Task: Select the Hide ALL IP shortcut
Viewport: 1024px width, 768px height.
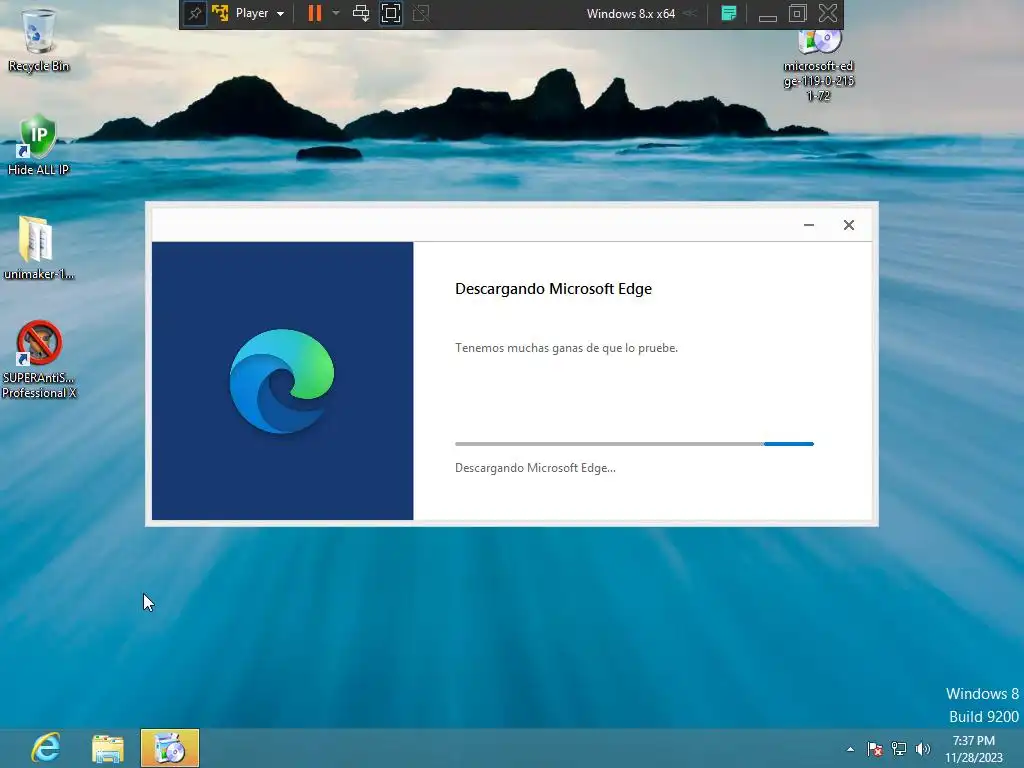Action: [38, 144]
